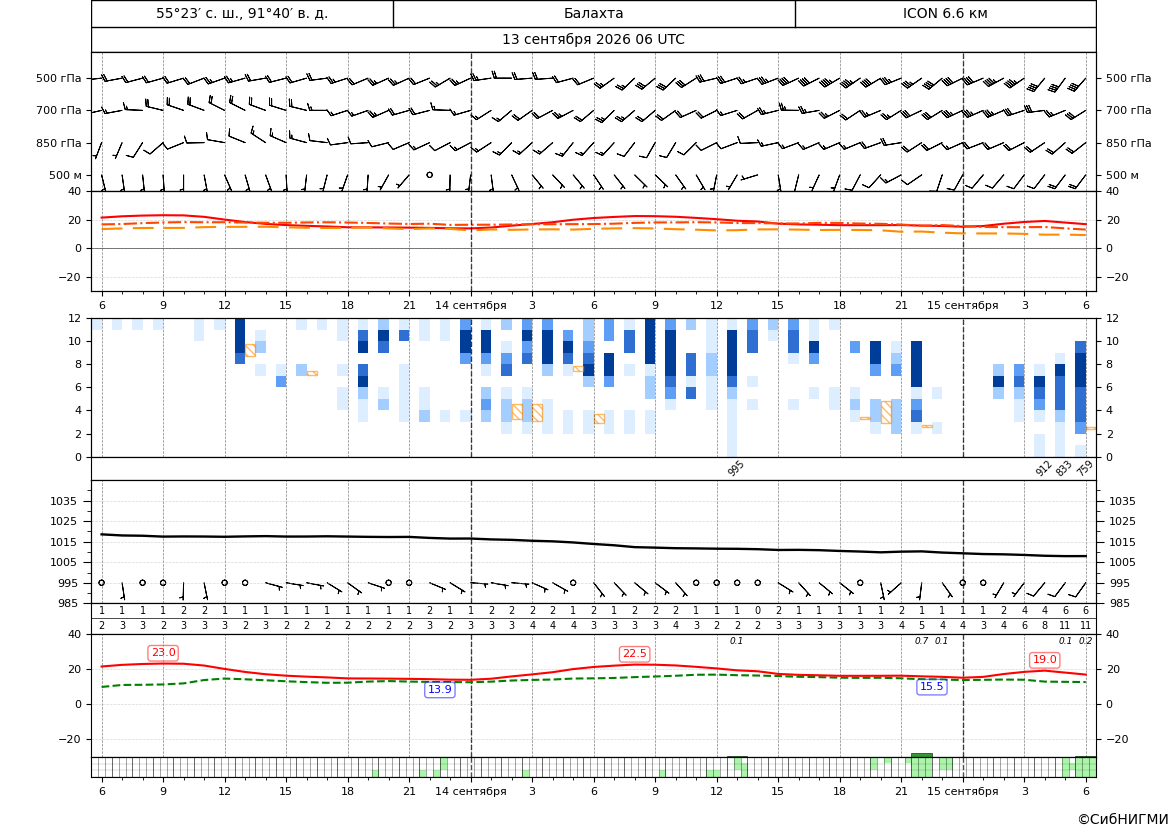The width and height of the screenshot is (1169, 827).
Task: Click the 14 сентября label under upper temperature chart
Action: (470, 305)
